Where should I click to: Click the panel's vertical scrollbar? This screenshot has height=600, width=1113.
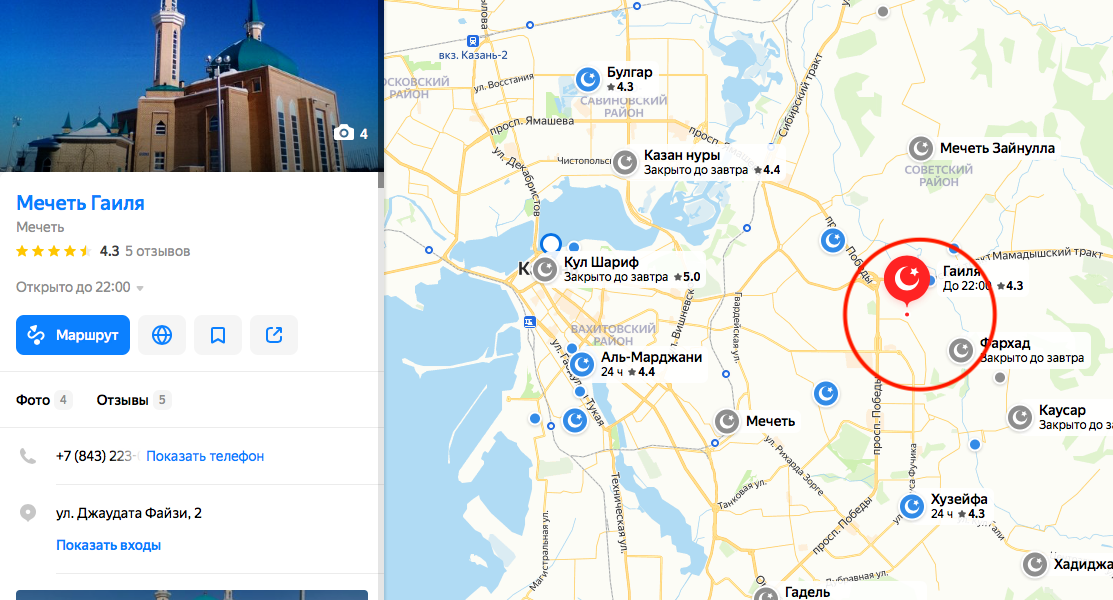click(381, 179)
